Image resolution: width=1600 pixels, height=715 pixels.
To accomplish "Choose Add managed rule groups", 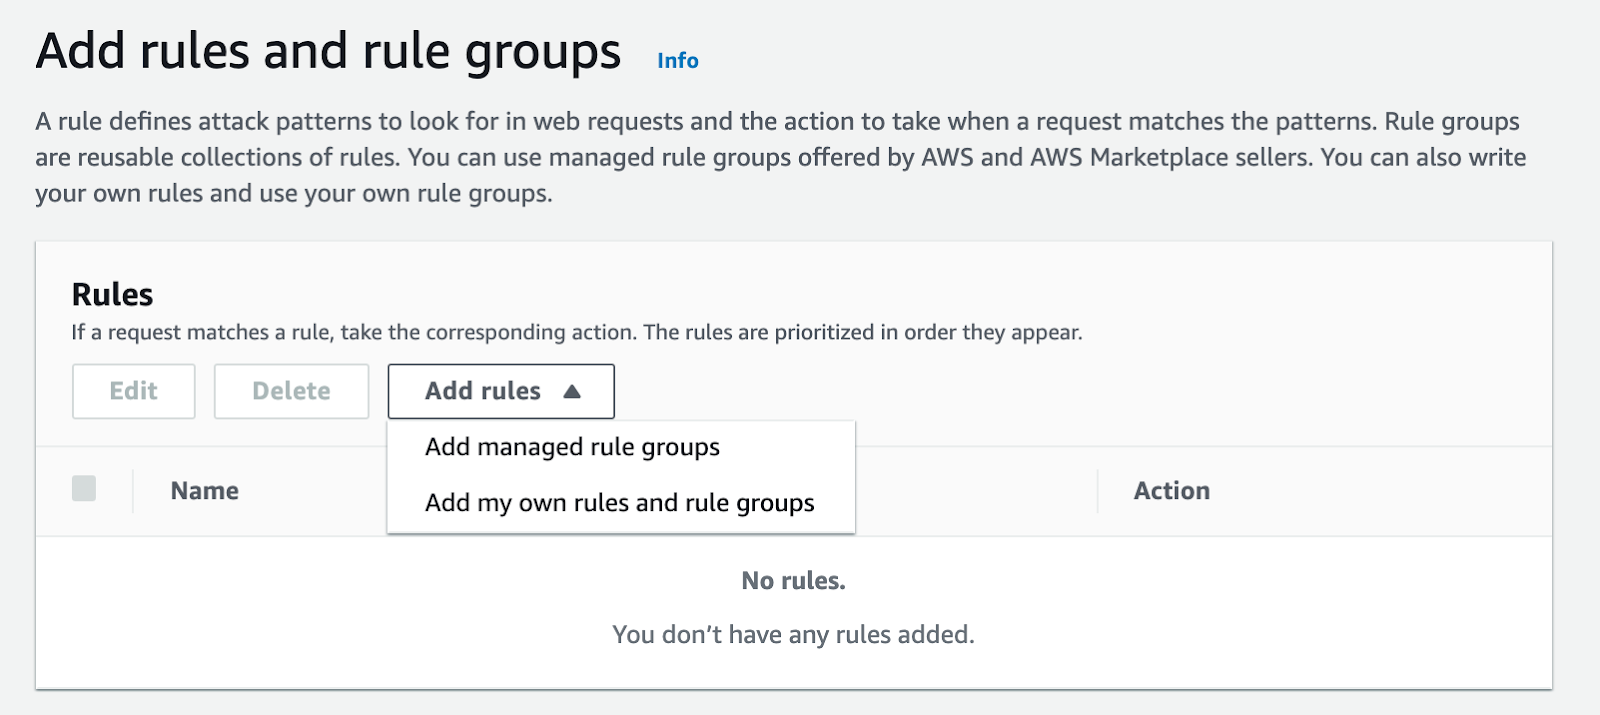I will point(572,447).
